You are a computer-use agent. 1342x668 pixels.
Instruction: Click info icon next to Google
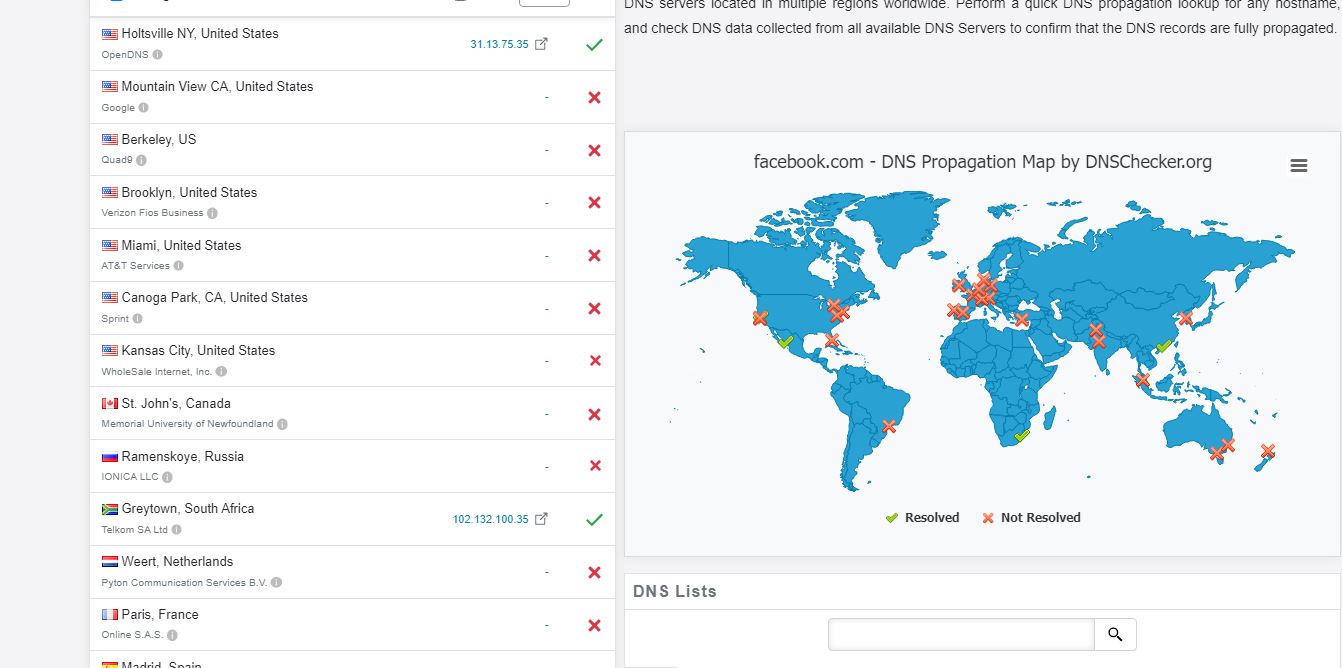coord(143,108)
